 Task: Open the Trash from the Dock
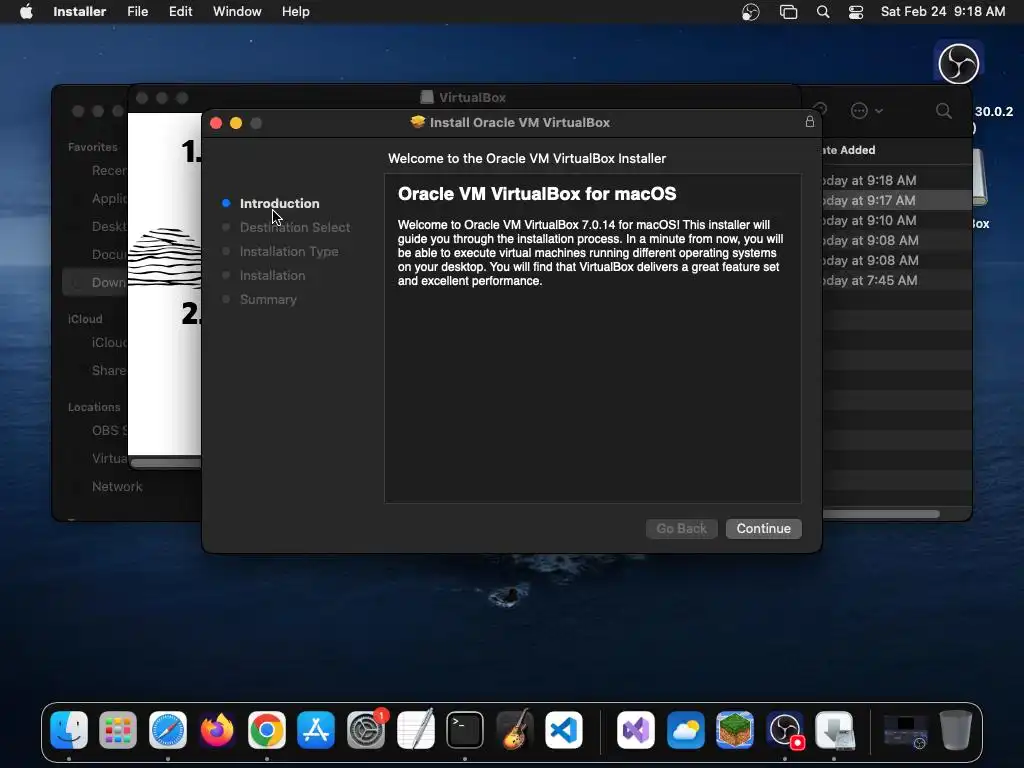(955, 730)
